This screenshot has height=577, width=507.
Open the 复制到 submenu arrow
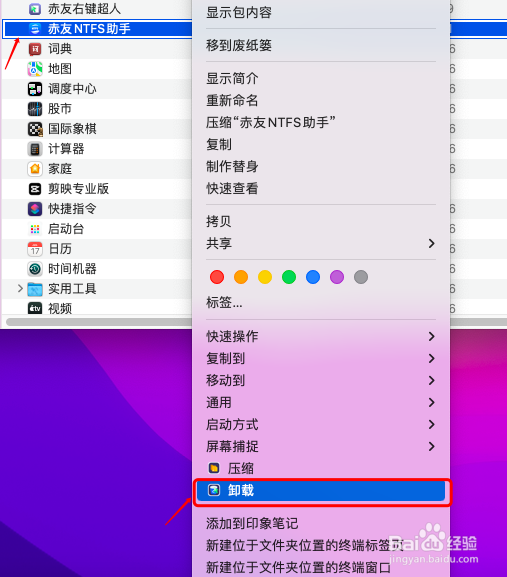(x=431, y=358)
